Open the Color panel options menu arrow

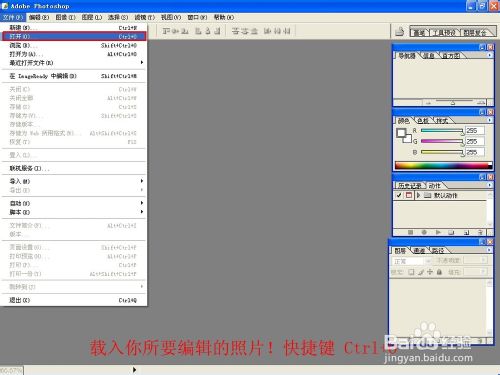489,120
